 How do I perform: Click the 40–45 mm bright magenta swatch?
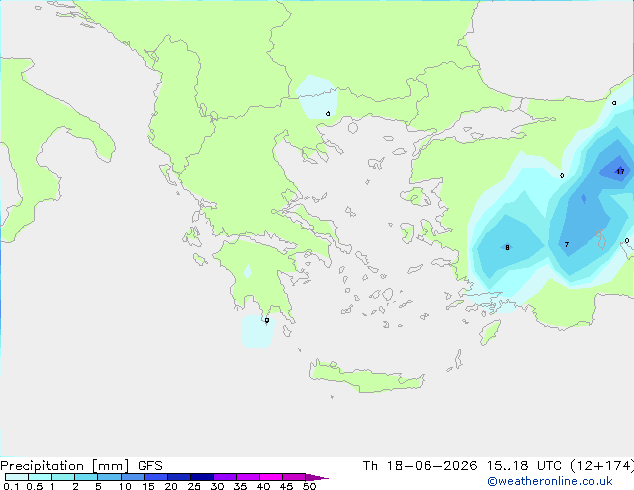point(271,477)
